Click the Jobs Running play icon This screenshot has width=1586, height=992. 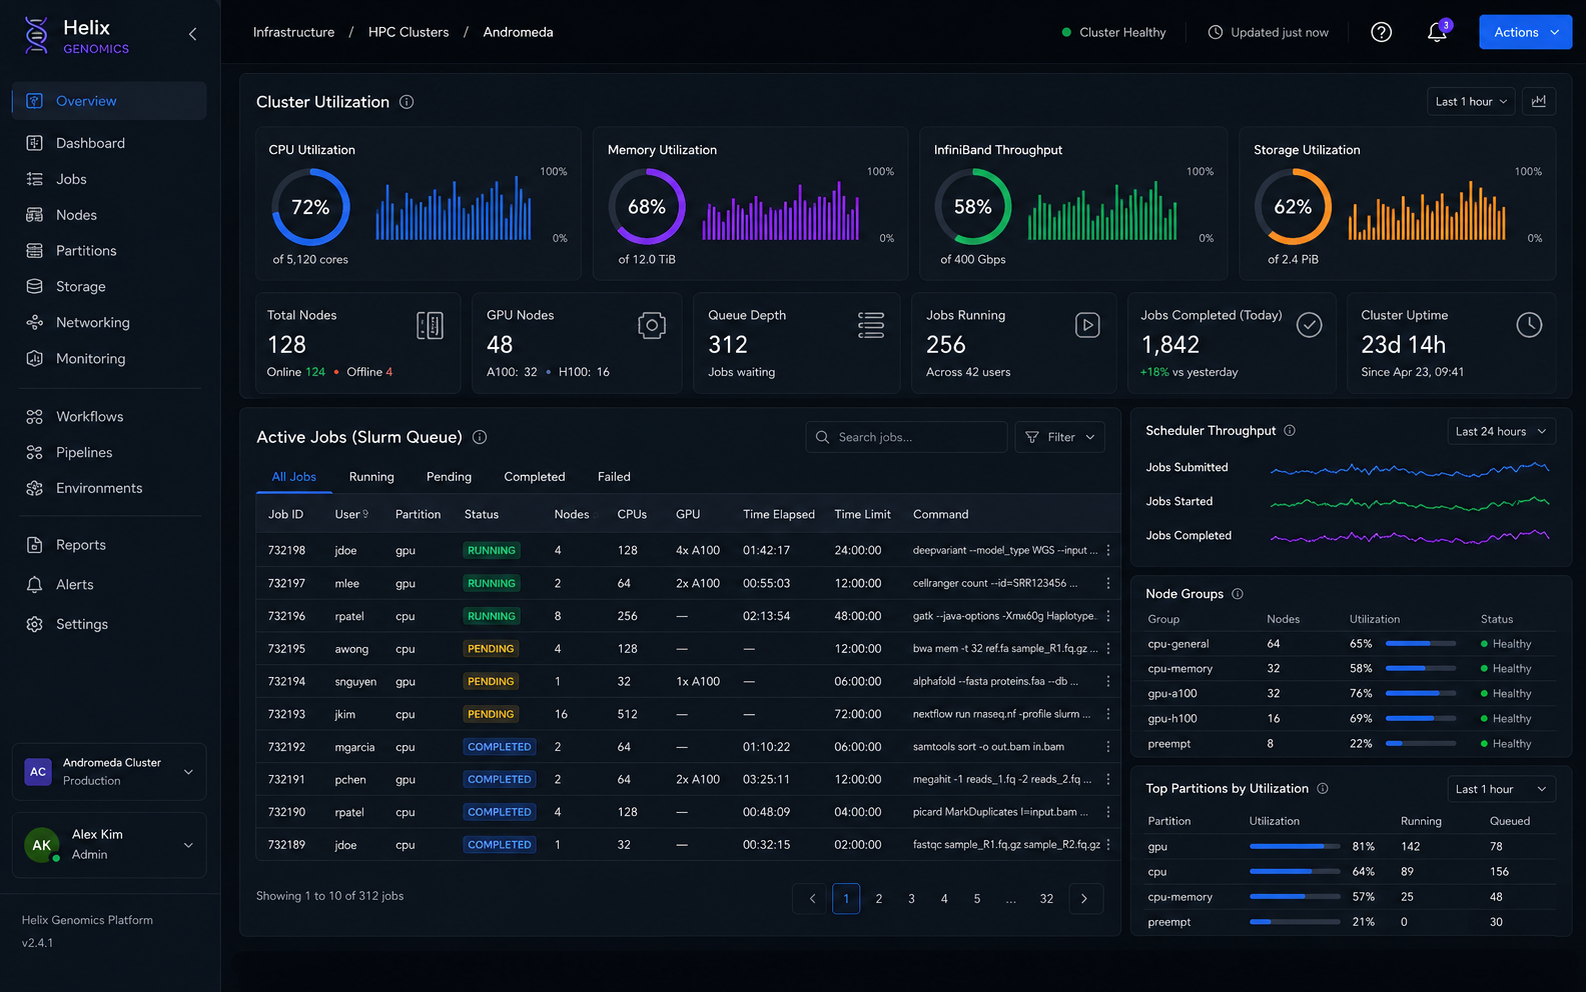[1088, 325]
